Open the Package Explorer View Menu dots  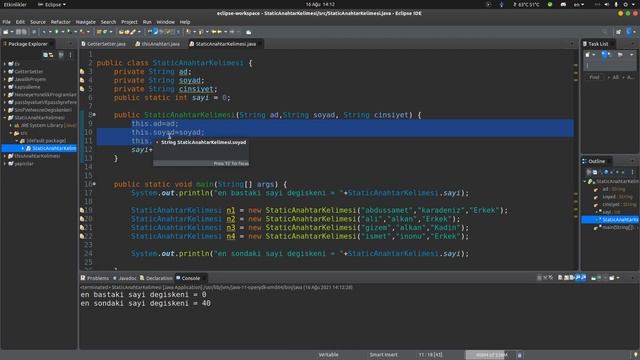coord(70,55)
